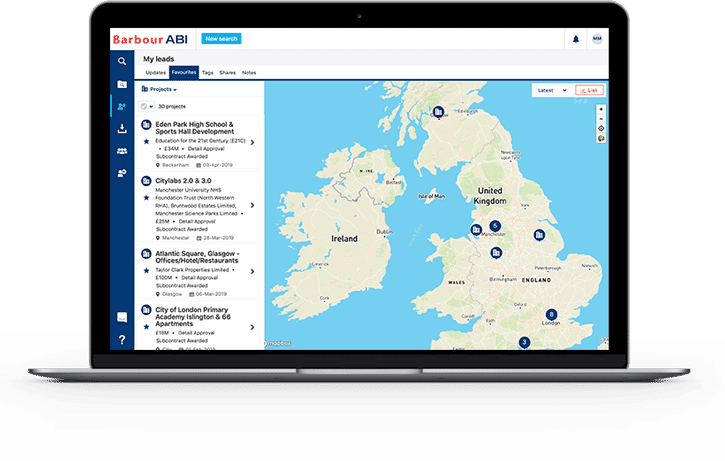Click Citylabs project building icon
Viewport: 725px width, 461px height.
(x=146, y=181)
